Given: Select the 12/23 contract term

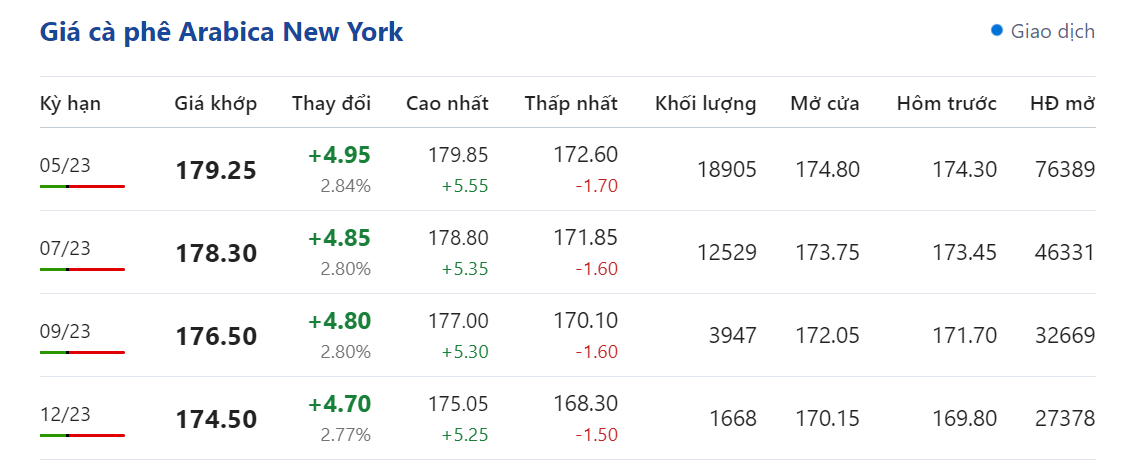Looking at the screenshot, I should pos(65,415).
